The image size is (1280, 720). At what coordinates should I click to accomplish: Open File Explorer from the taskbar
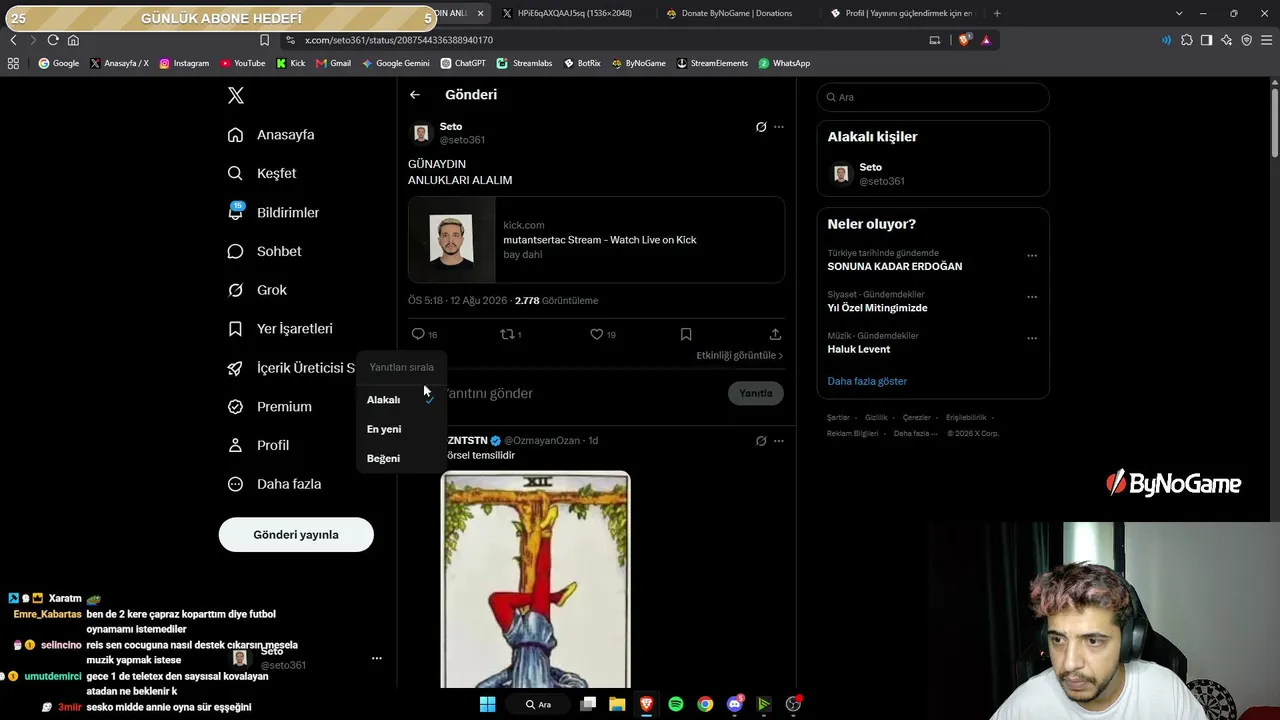coord(617,704)
